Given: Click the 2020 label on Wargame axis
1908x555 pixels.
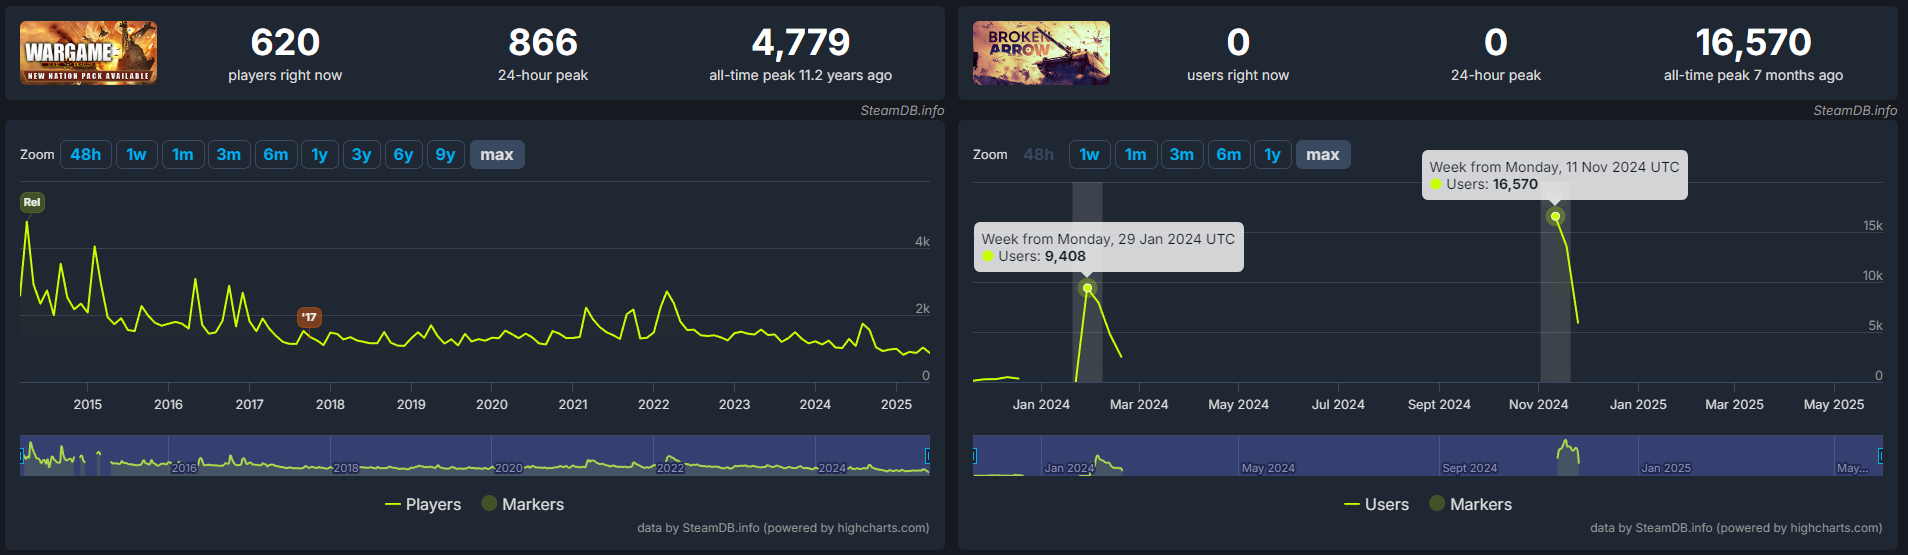Looking at the screenshot, I should click(x=492, y=404).
